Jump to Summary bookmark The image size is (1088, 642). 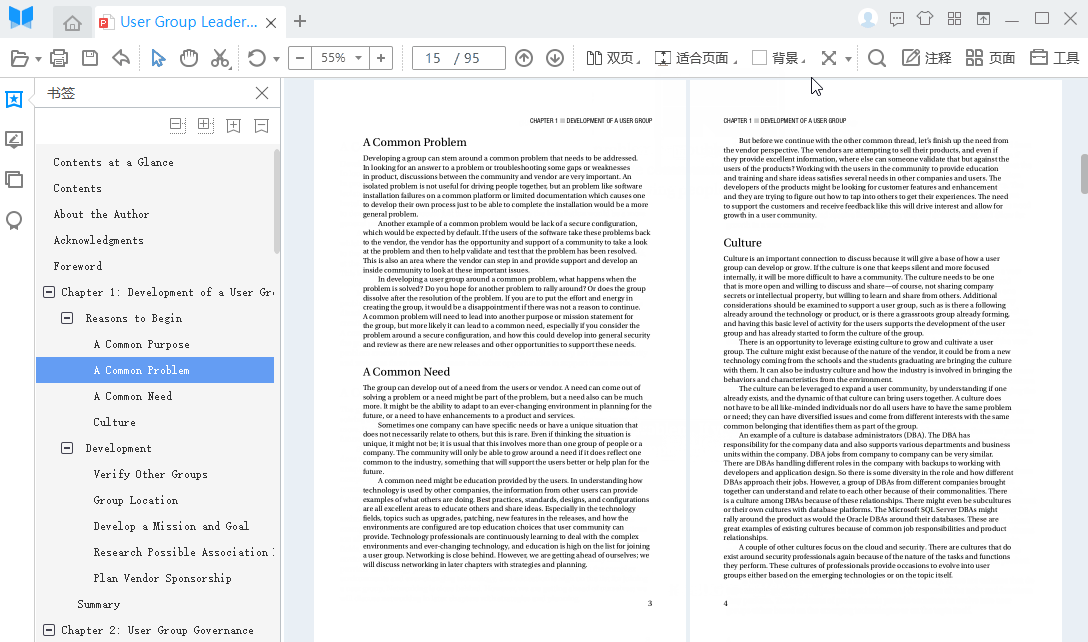tap(99, 605)
